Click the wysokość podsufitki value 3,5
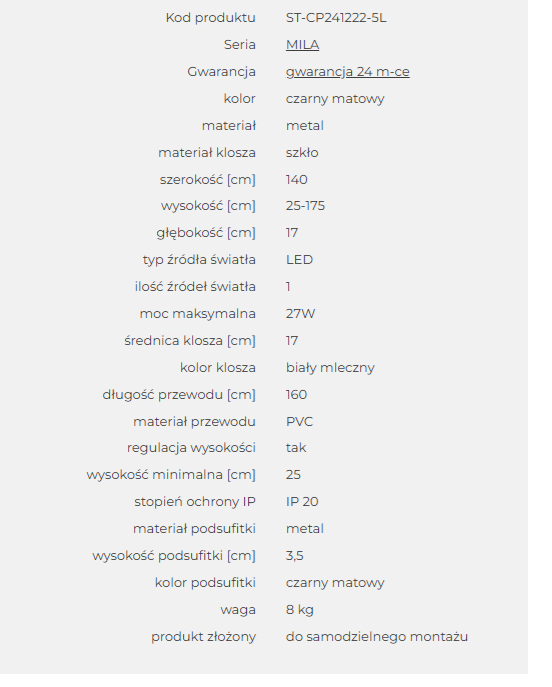 click(x=294, y=556)
